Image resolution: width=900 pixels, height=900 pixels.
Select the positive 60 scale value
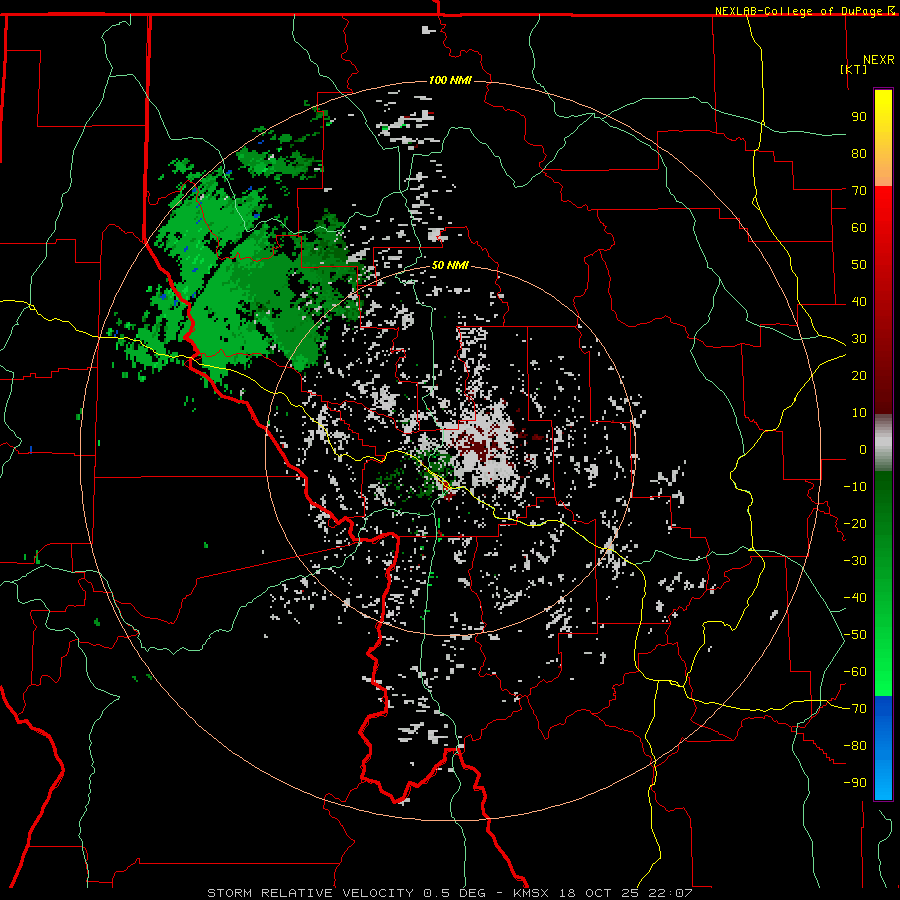(859, 227)
